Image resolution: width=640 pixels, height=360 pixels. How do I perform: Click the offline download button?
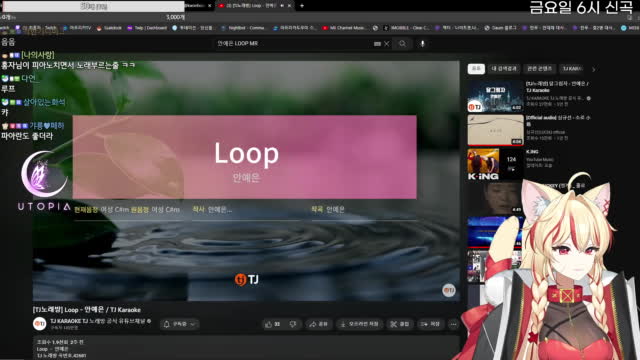[359, 324]
